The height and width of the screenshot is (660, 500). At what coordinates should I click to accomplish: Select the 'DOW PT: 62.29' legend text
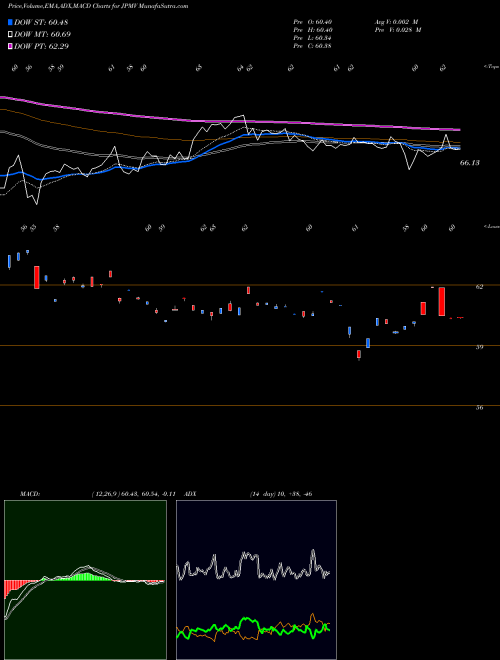pyautogui.click(x=42, y=46)
